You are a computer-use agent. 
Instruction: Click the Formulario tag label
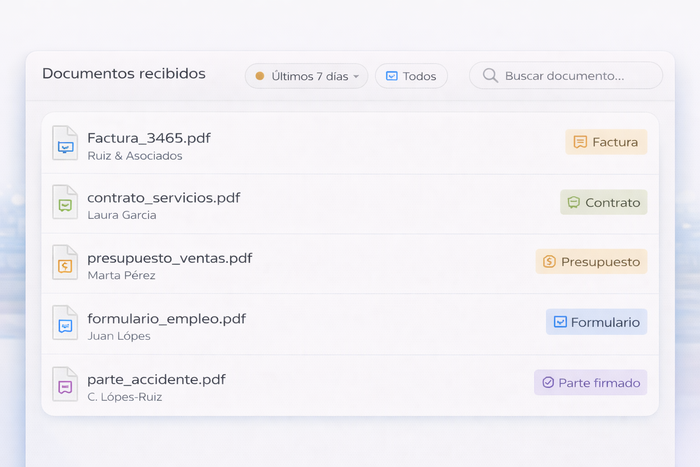(x=596, y=322)
